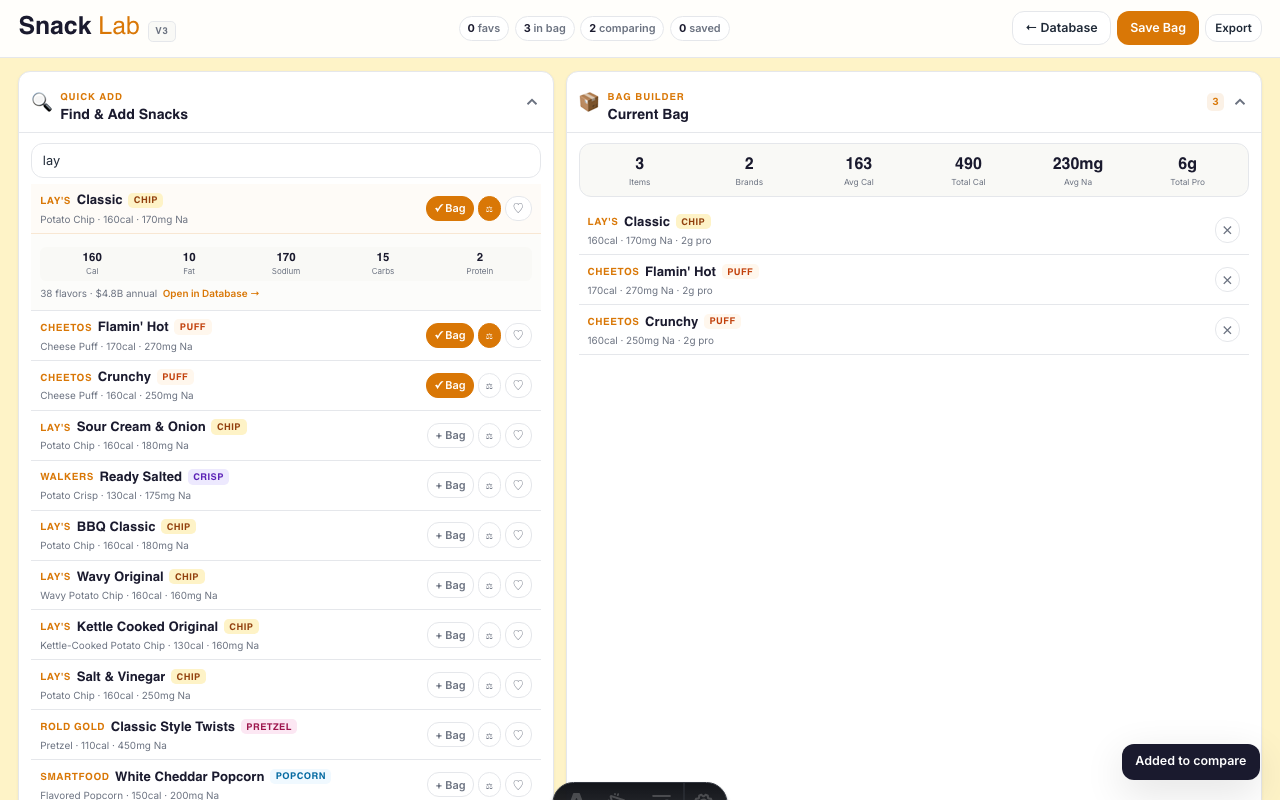Collapse the Quick Add panel

532,102
